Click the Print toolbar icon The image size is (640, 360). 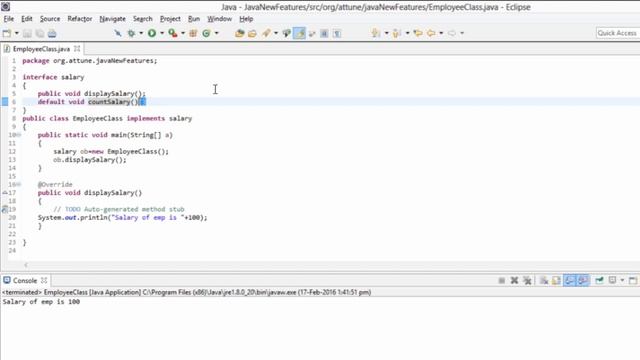[x=52, y=33]
